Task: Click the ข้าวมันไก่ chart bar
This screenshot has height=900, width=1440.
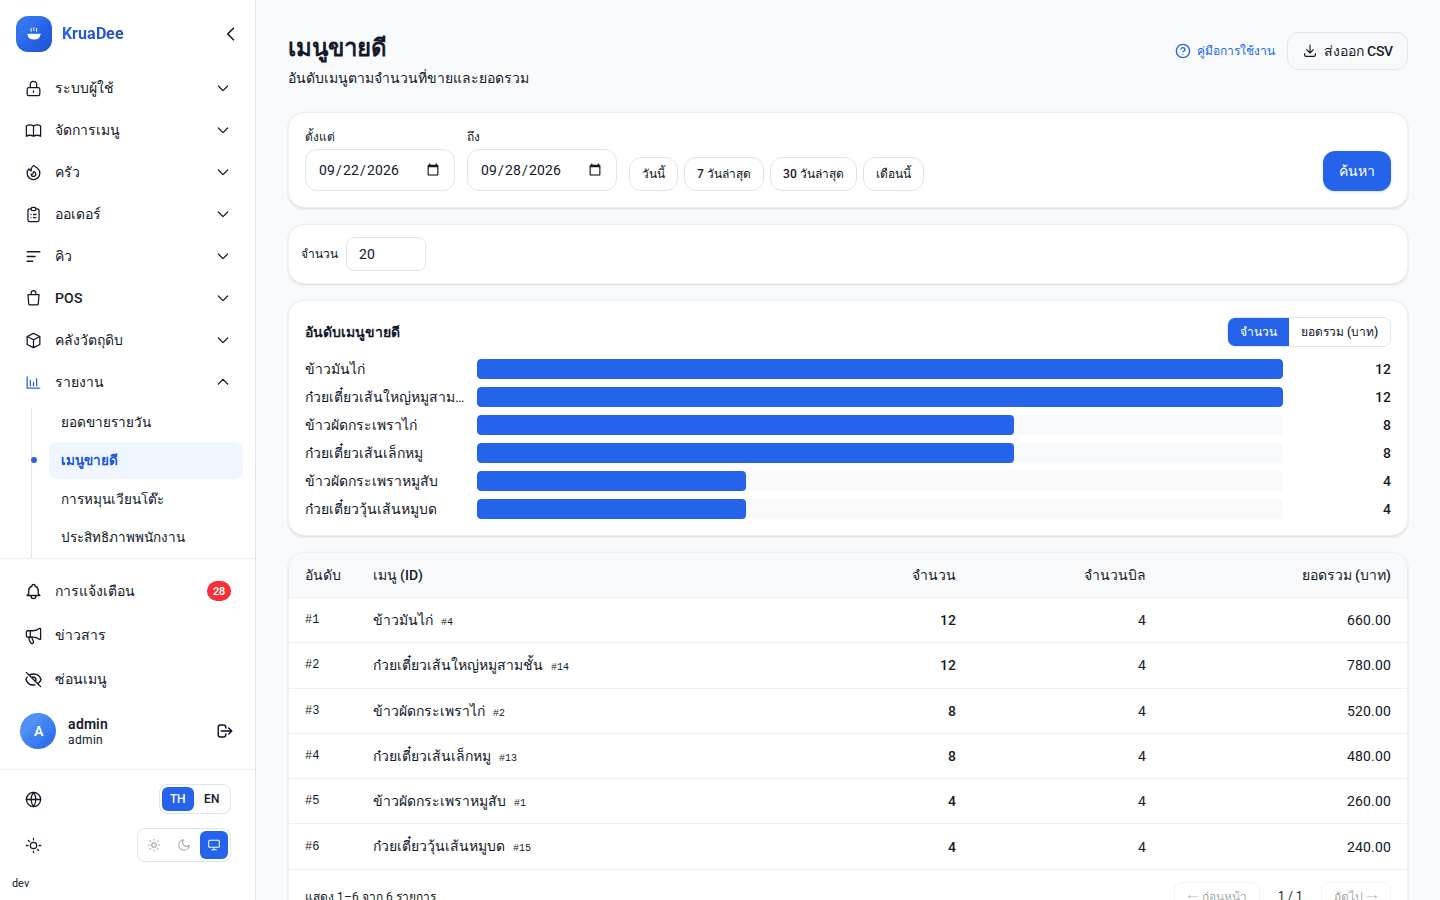Action: coord(880,369)
